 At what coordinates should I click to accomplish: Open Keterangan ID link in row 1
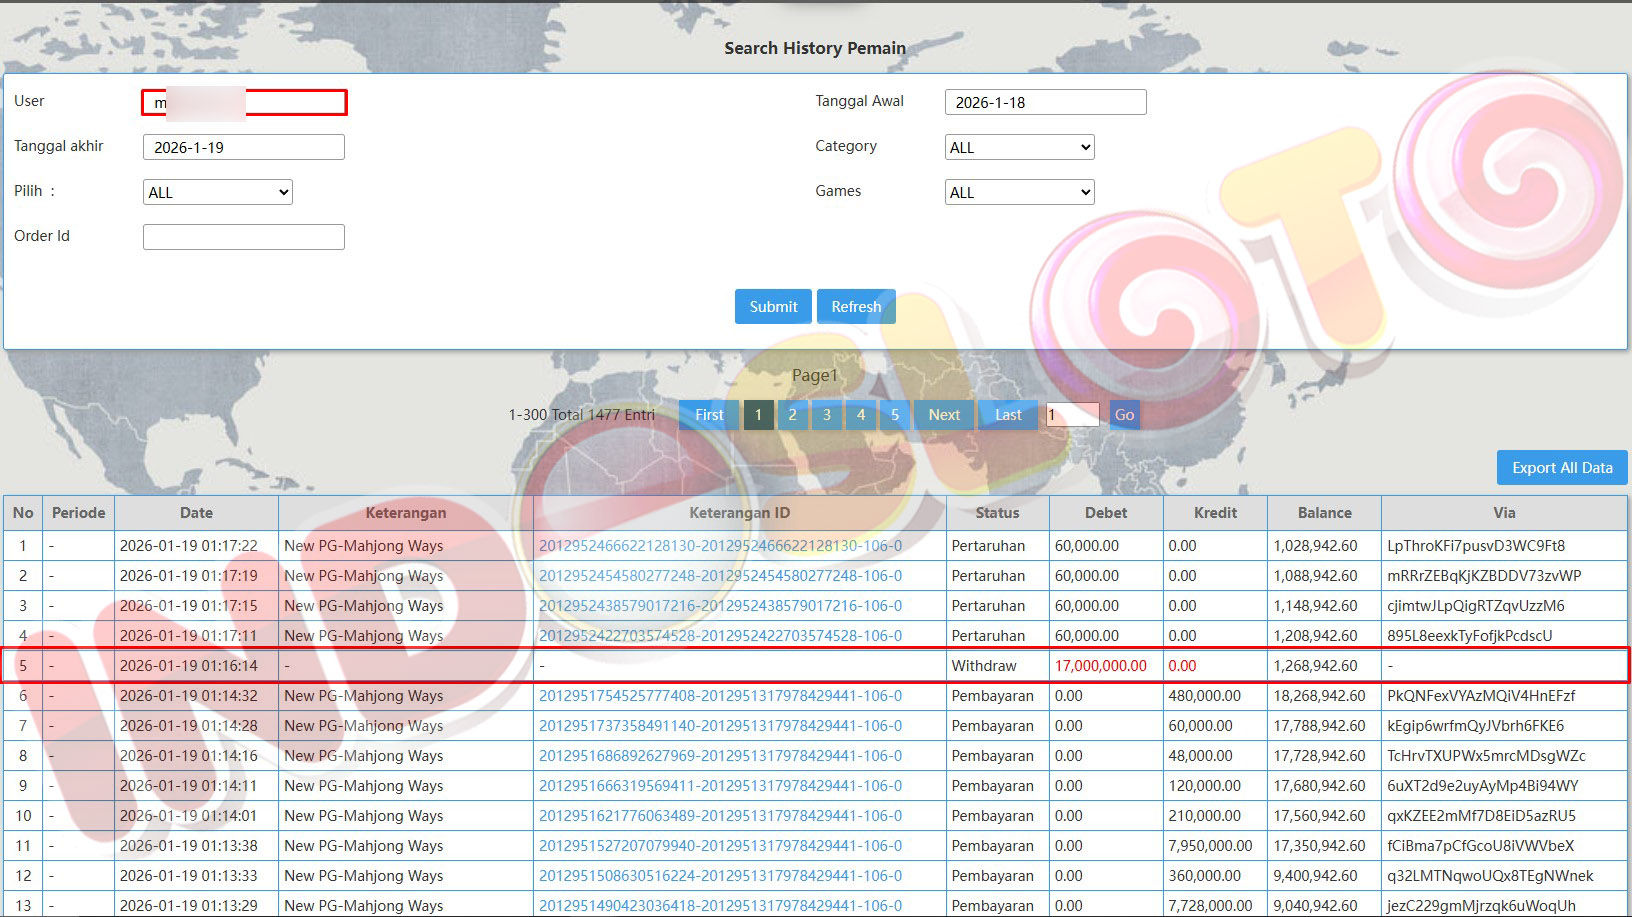pos(720,546)
